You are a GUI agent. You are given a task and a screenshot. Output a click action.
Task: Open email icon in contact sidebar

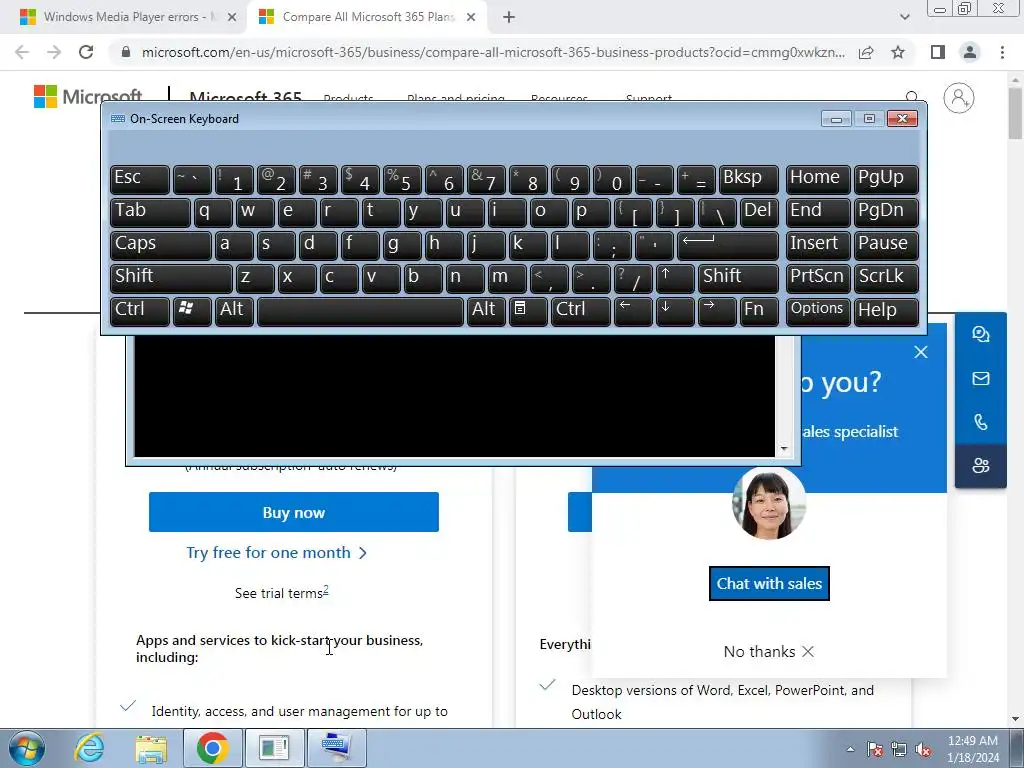981,378
